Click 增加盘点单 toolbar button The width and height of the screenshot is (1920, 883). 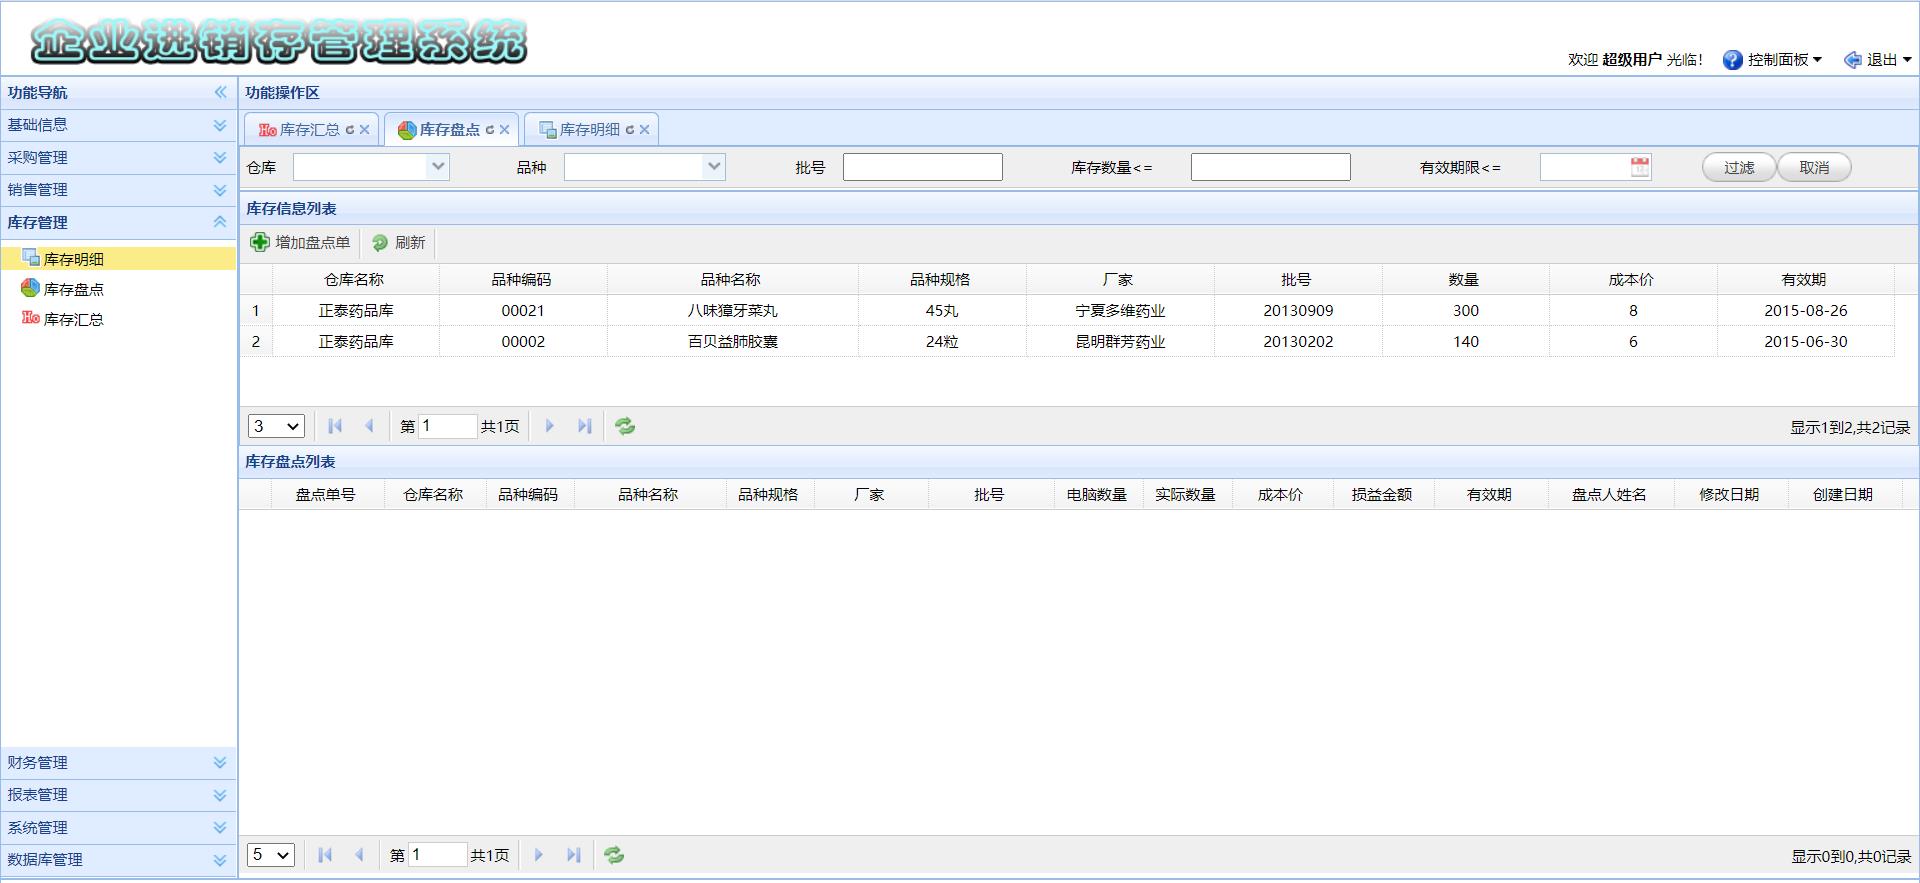click(300, 242)
